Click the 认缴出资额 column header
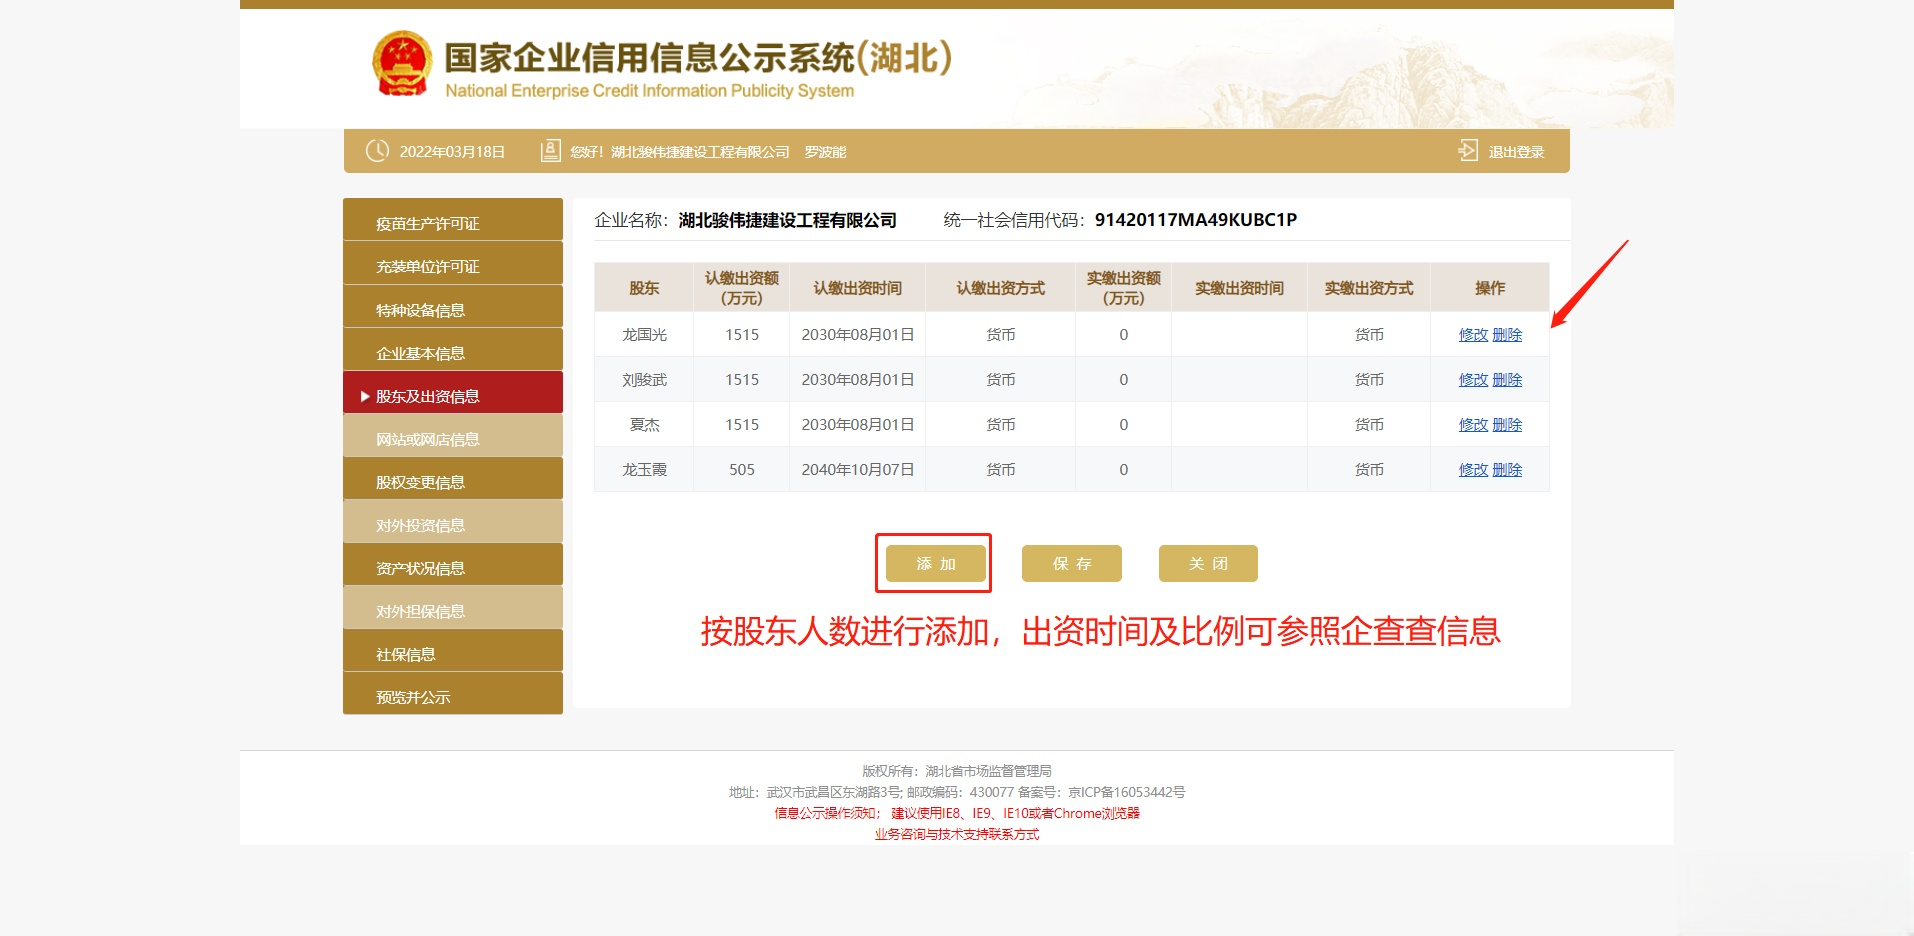 (x=742, y=288)
